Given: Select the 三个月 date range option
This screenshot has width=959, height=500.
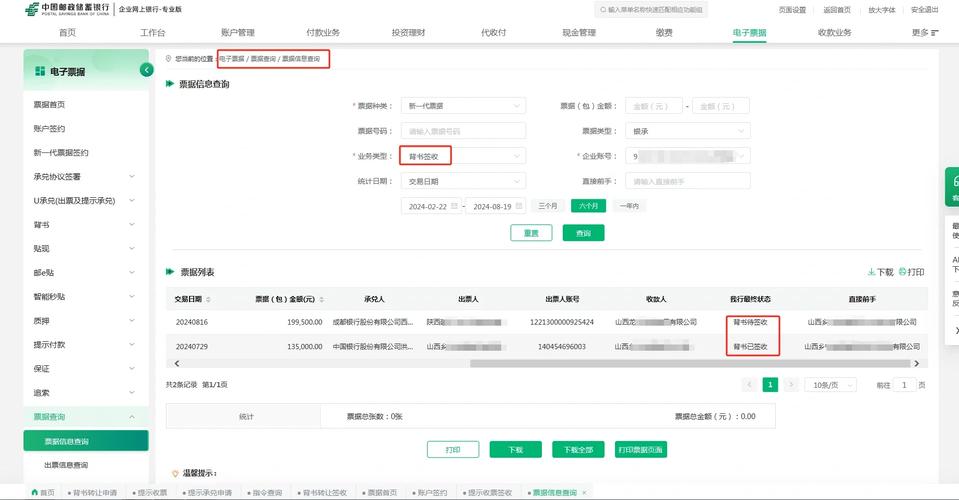Looking at the screenshot, I should tap(548, 206).
